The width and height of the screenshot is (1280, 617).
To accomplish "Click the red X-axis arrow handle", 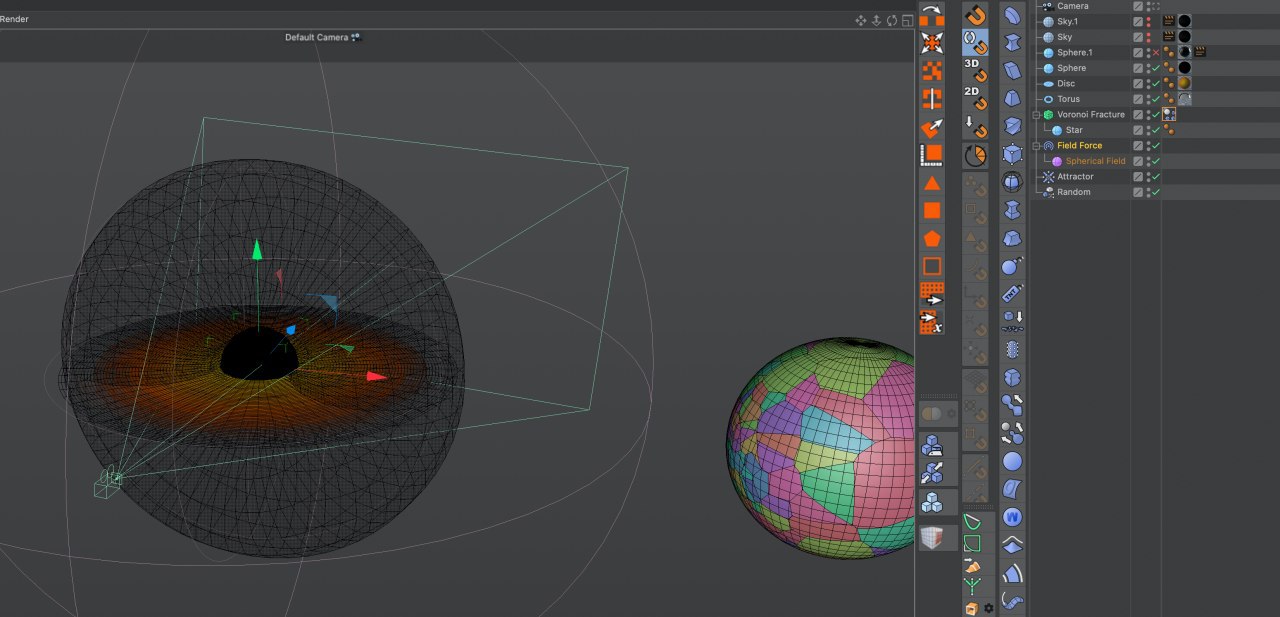I will [x=377, y=376].
